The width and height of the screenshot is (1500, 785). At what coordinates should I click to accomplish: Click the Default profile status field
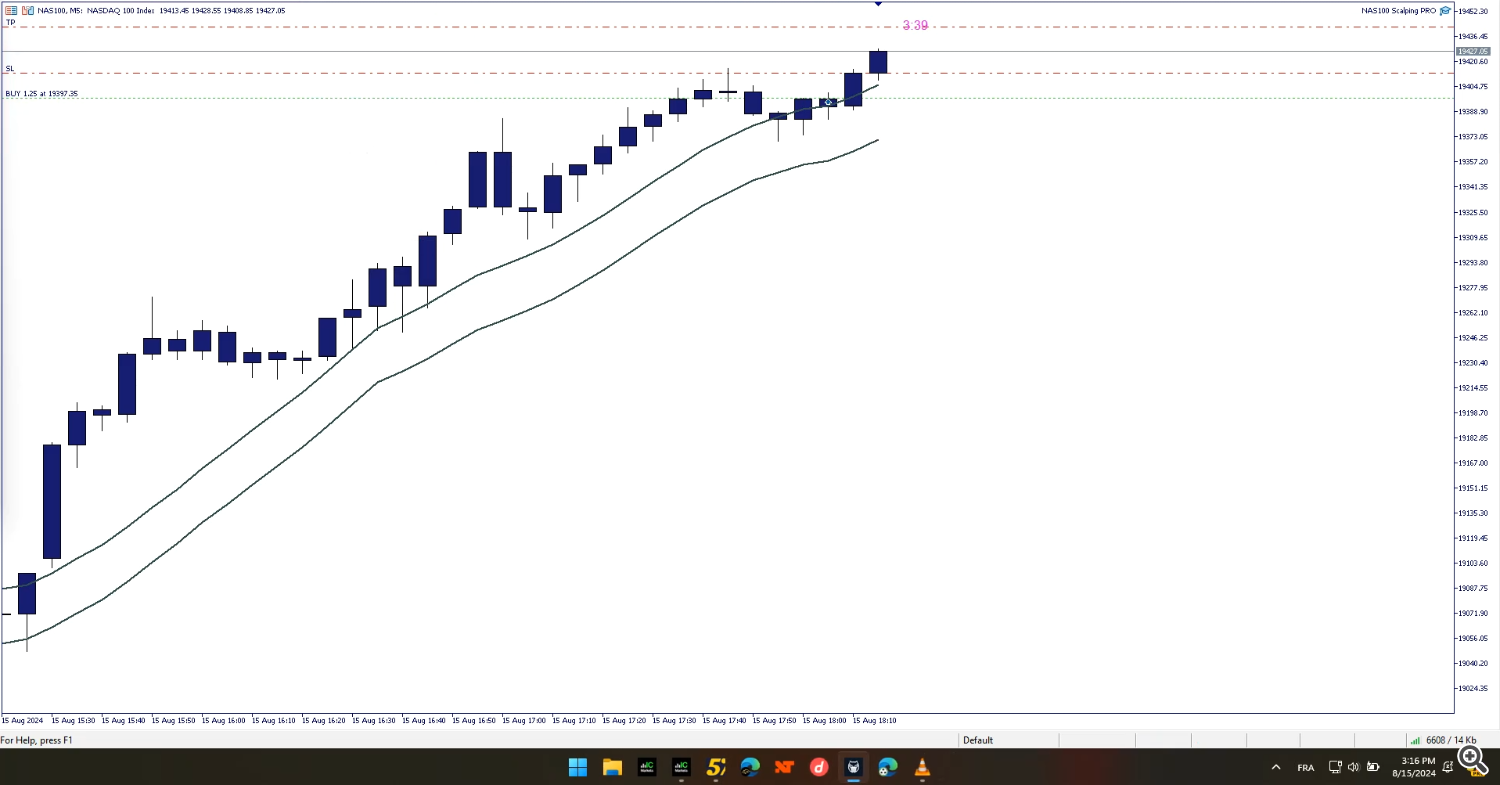tap(978, 741)
